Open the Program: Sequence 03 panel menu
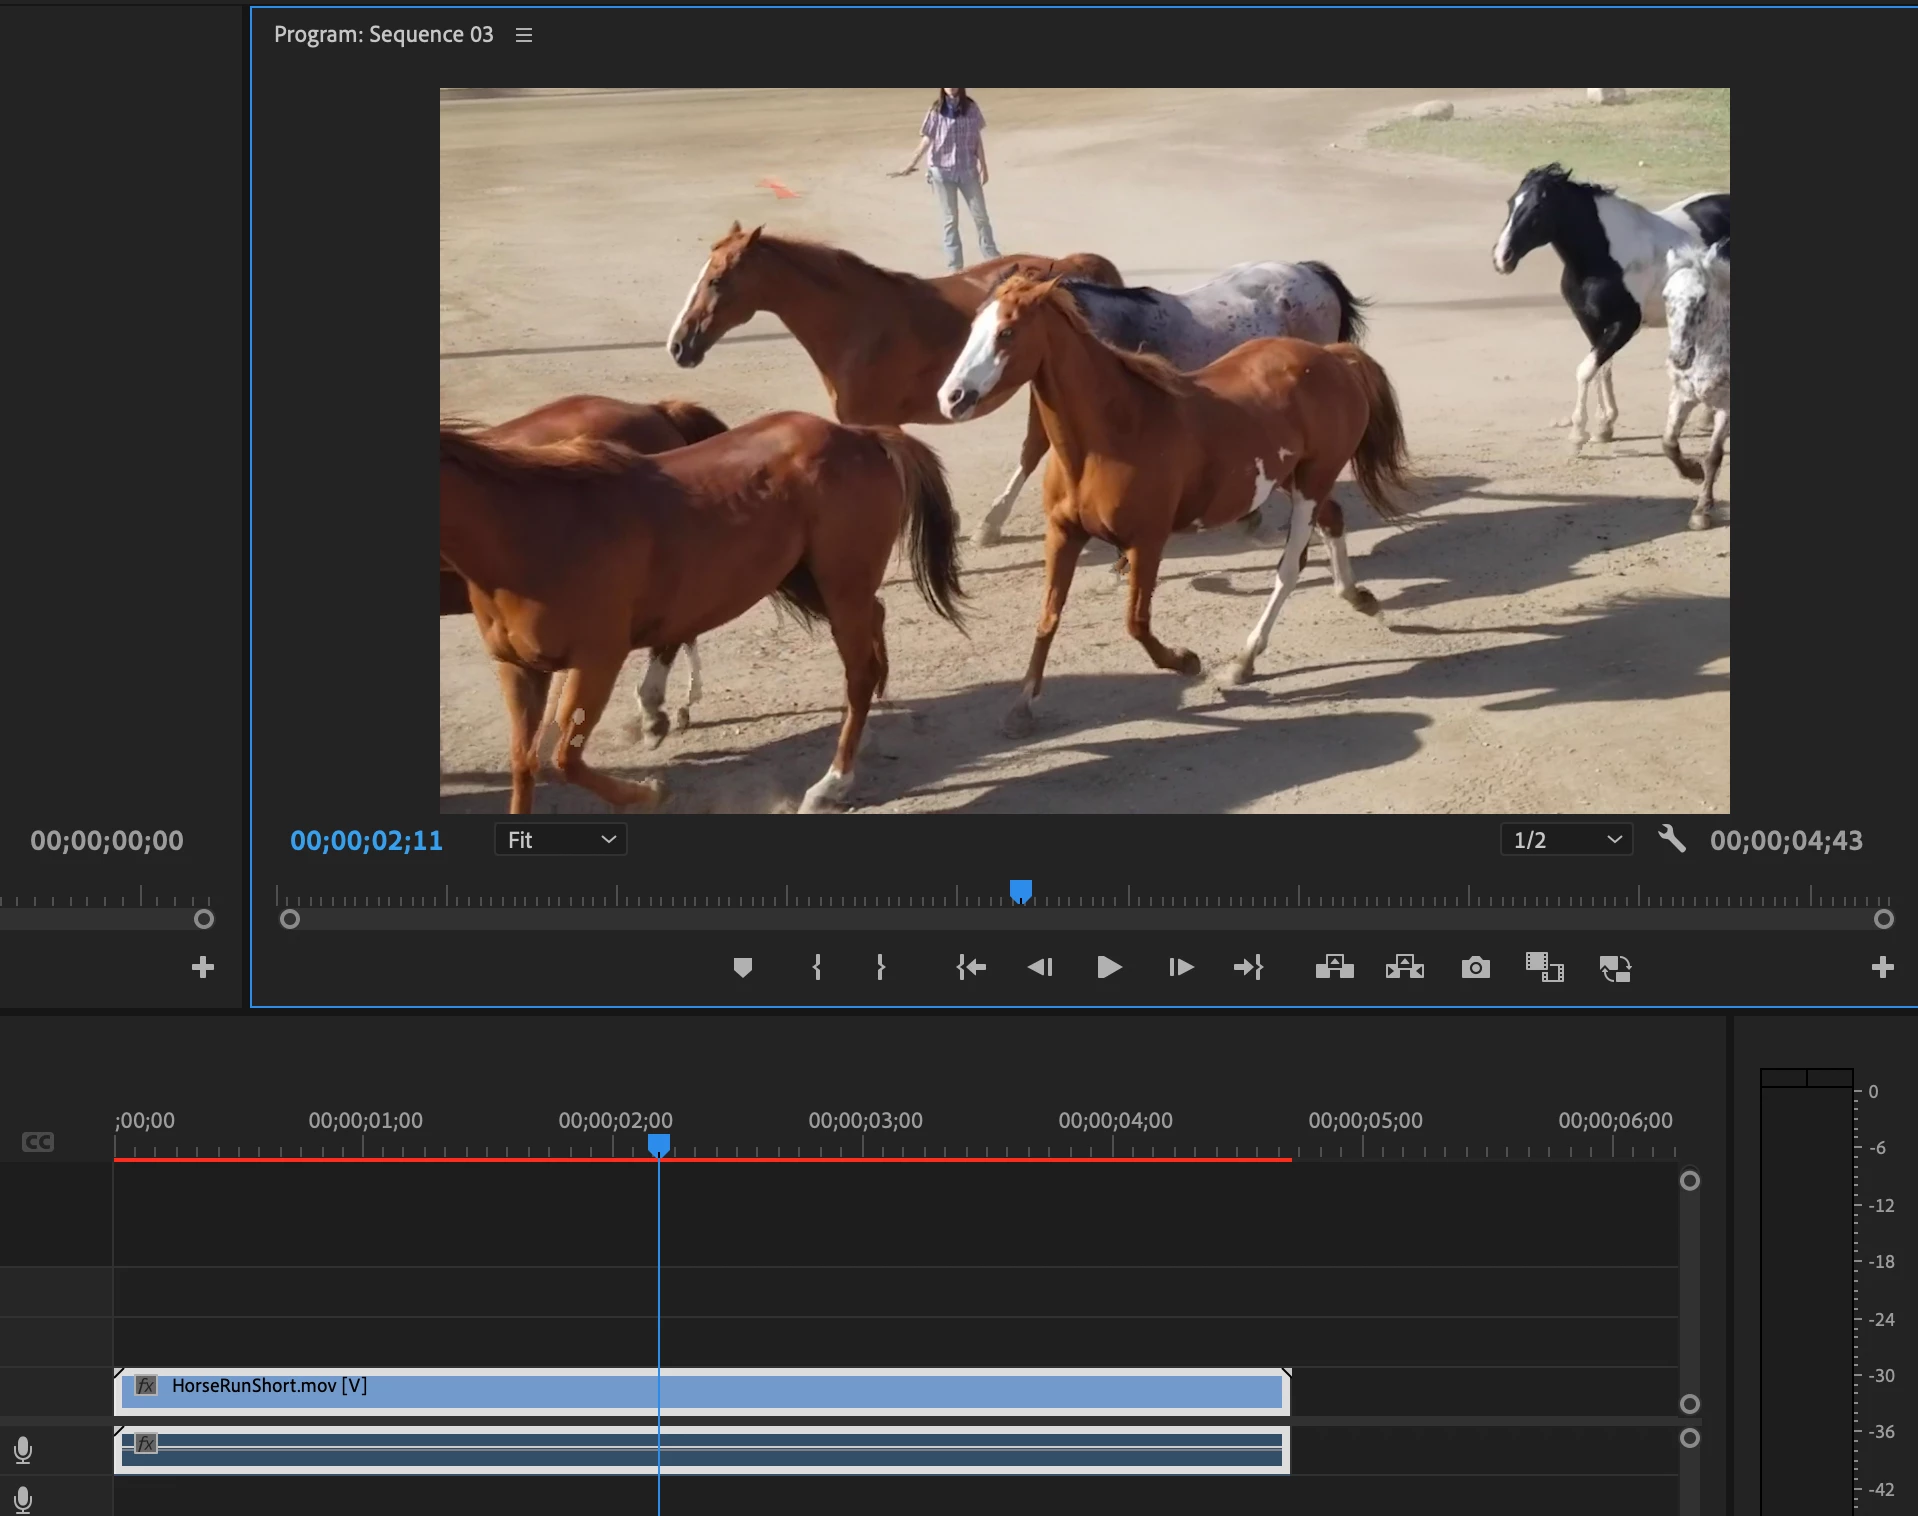This screenshot has width=1918, height=1516. (524, 35)
